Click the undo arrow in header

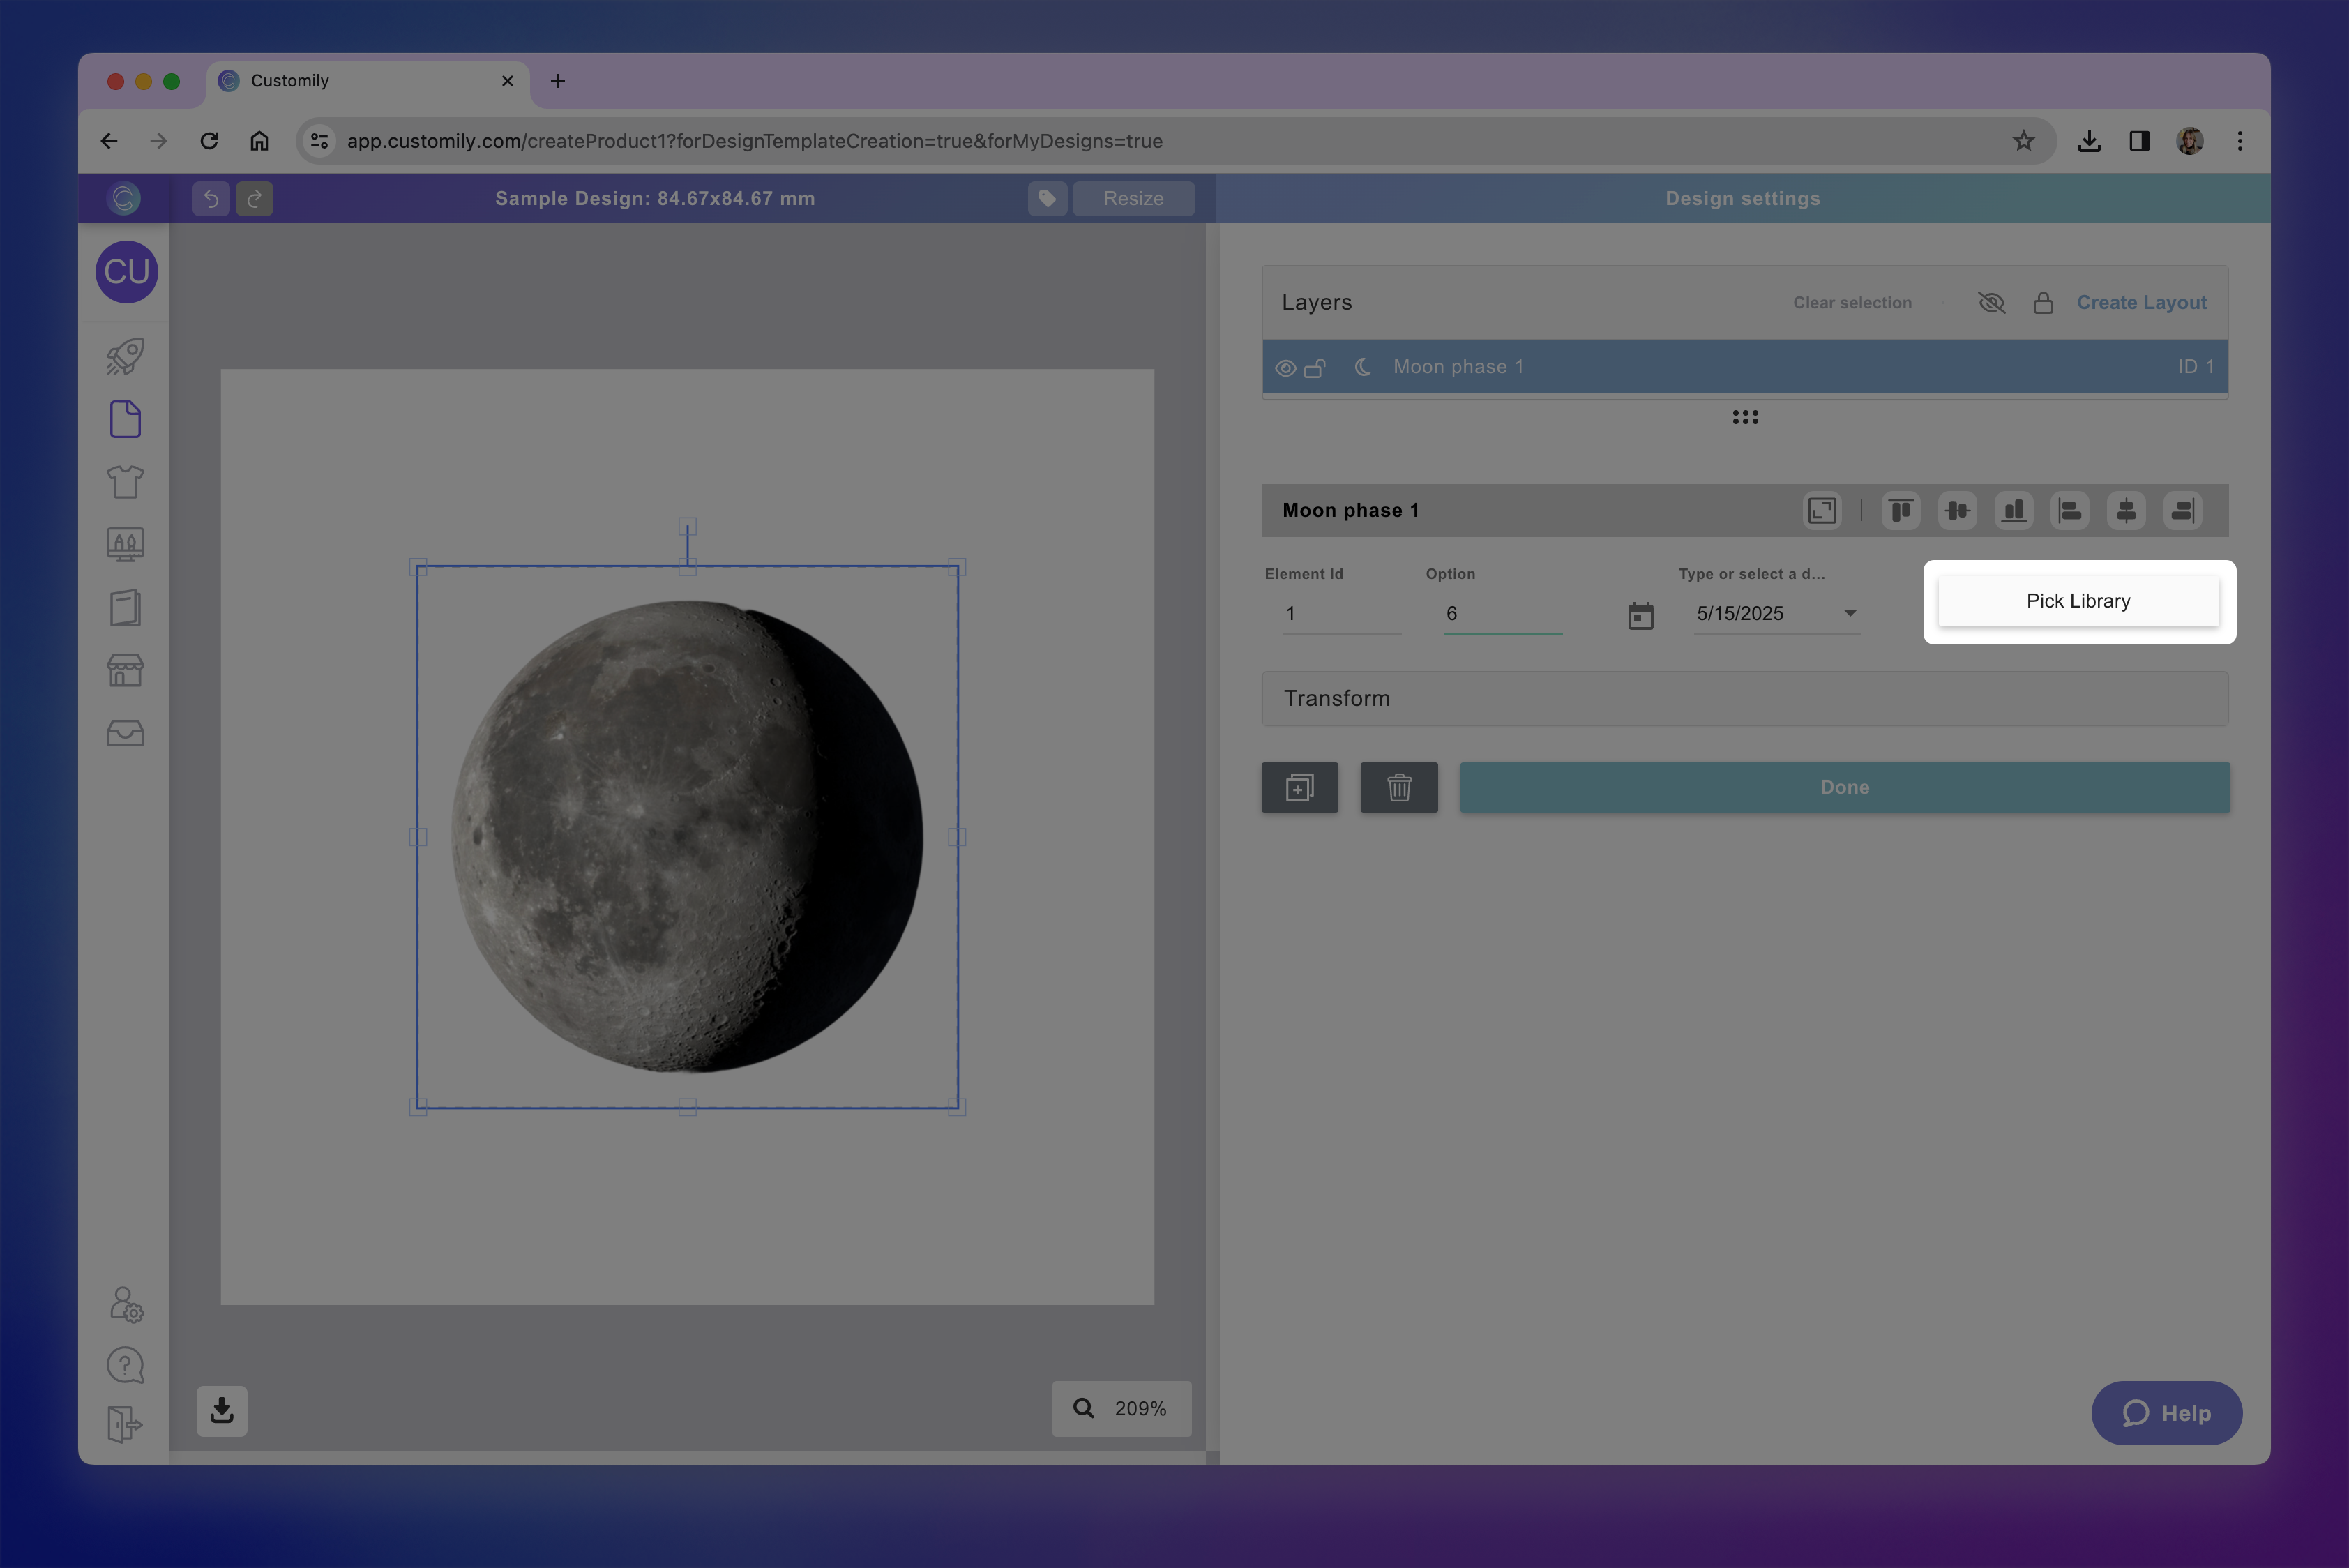pos(211,198)
